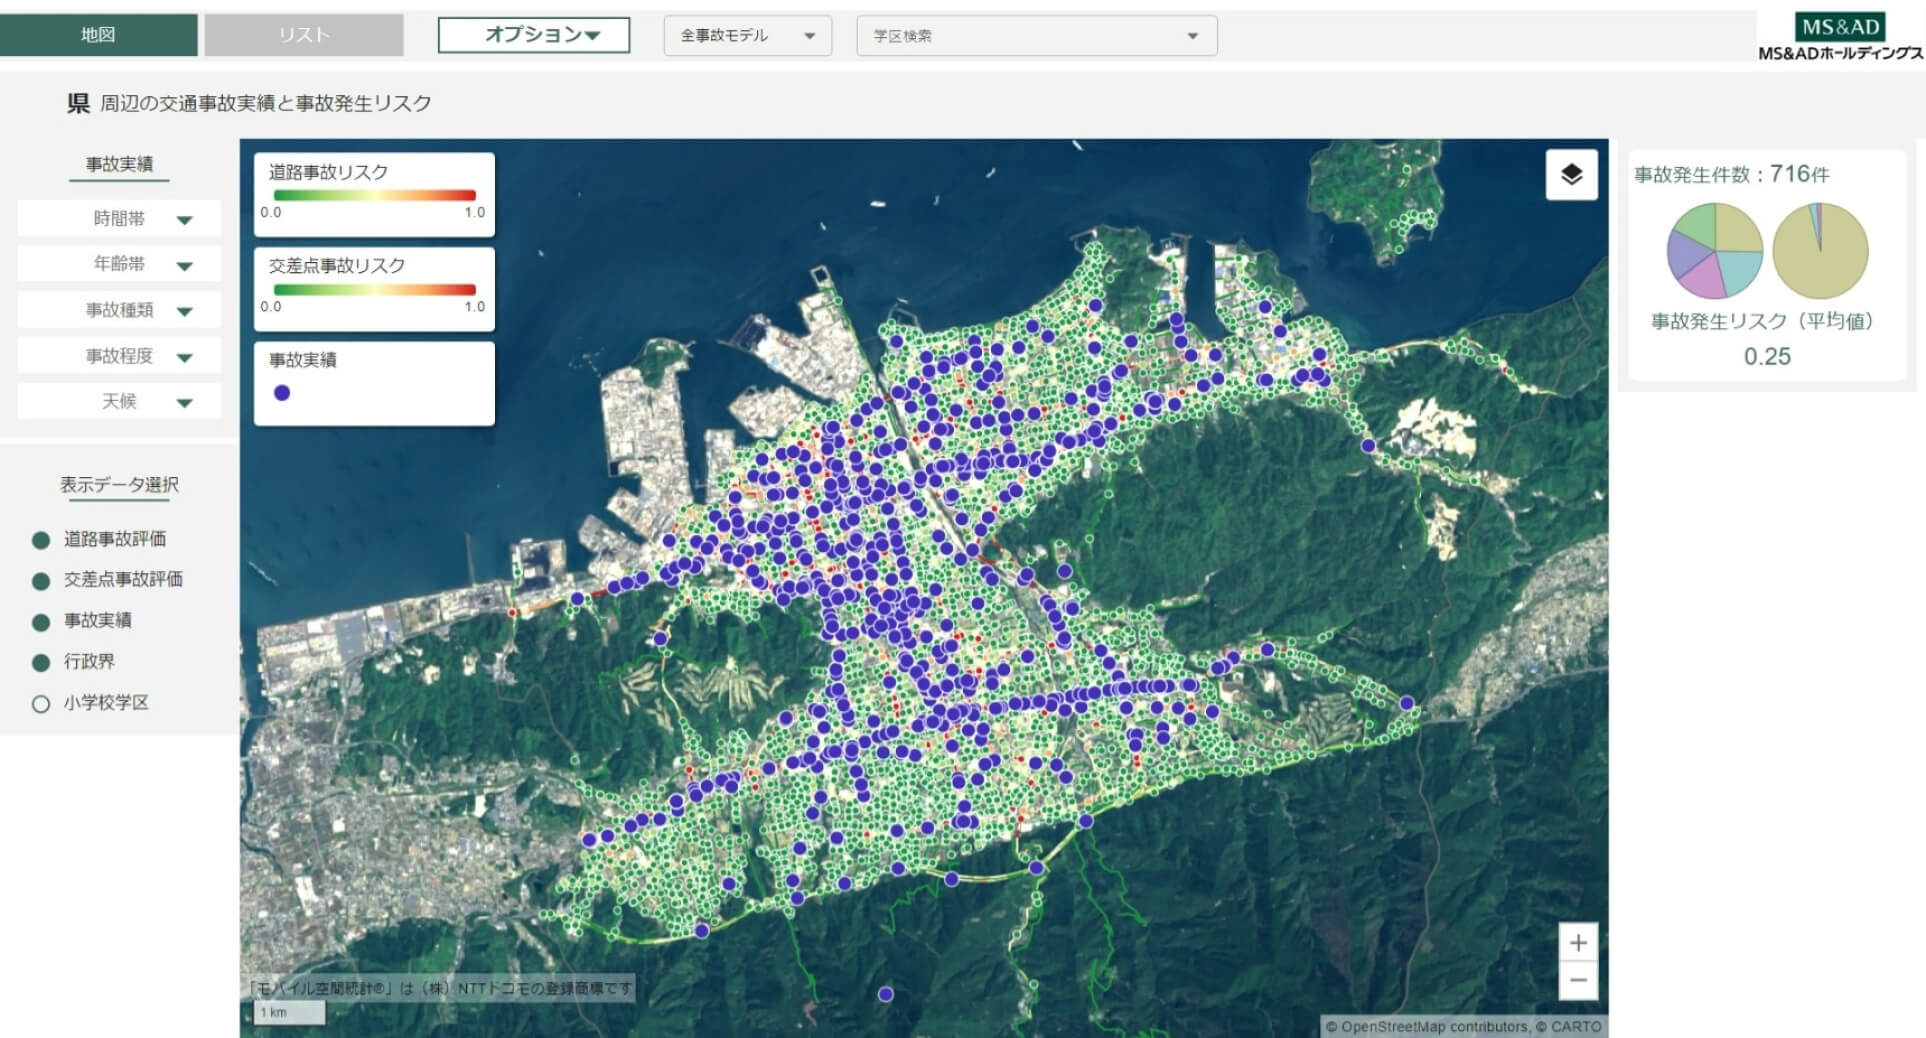Viewport: 1926px width, 1038px height.
Task: Open the OpenStreetMap contributors link
Action: coord(1435,1027)
